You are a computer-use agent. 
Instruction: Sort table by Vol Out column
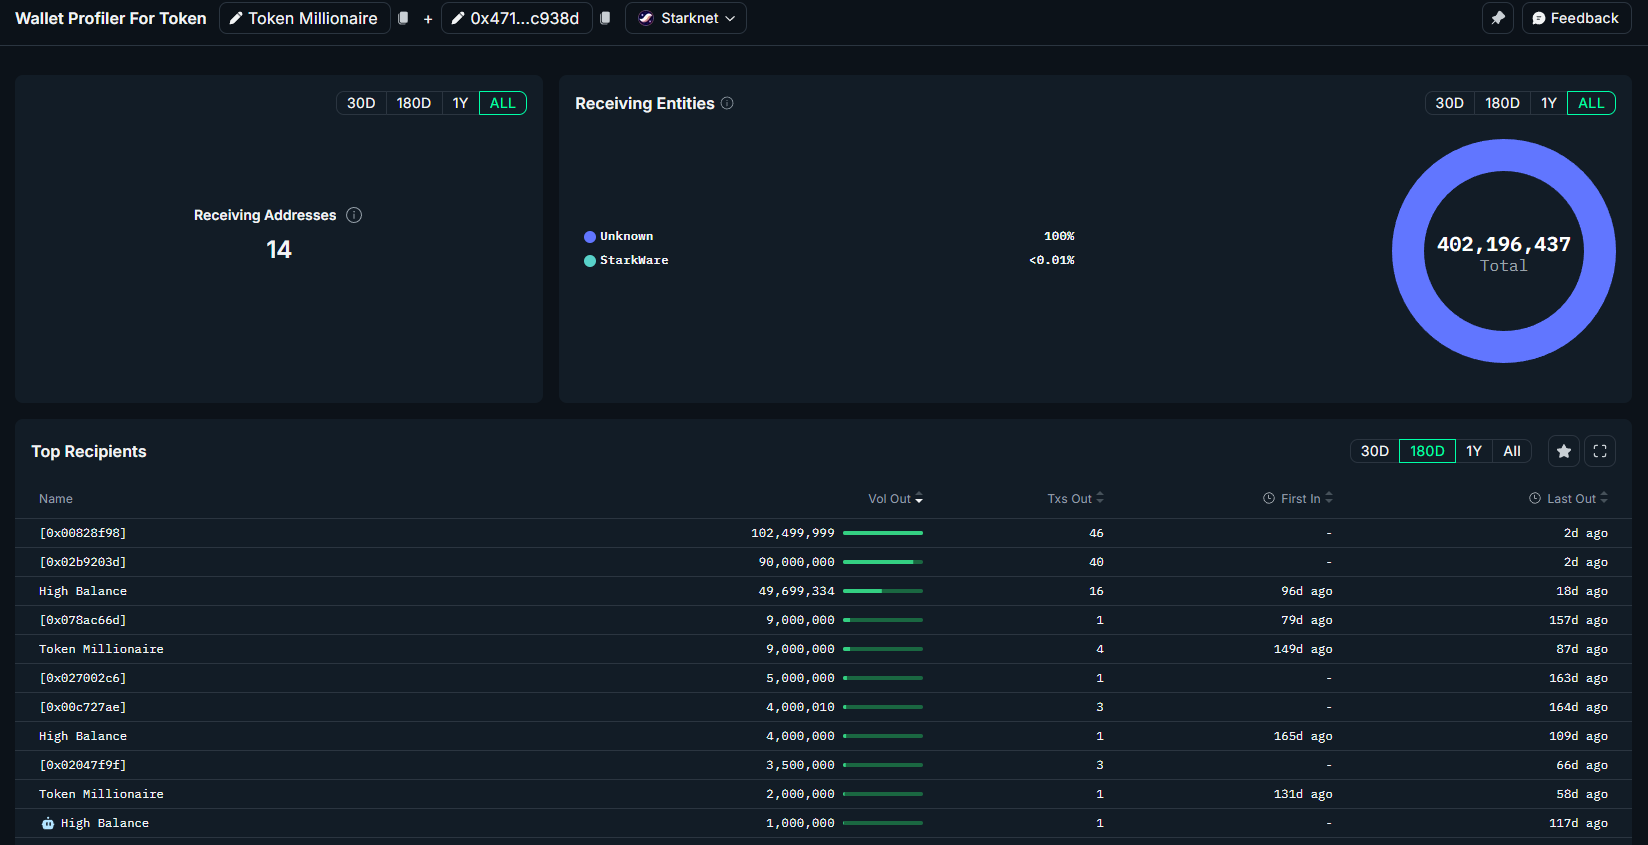(x=895, y=498)
